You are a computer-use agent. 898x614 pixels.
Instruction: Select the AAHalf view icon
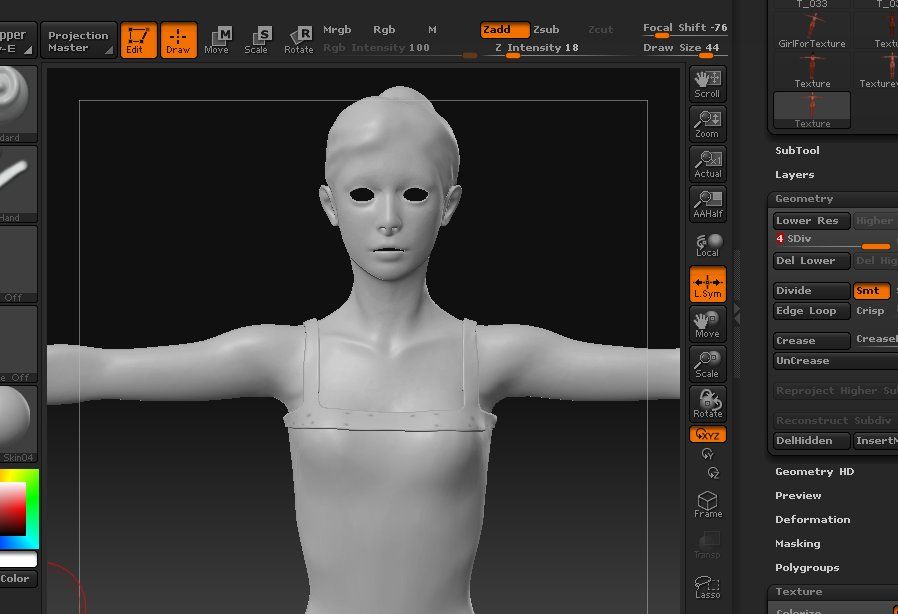click(708, 203)
